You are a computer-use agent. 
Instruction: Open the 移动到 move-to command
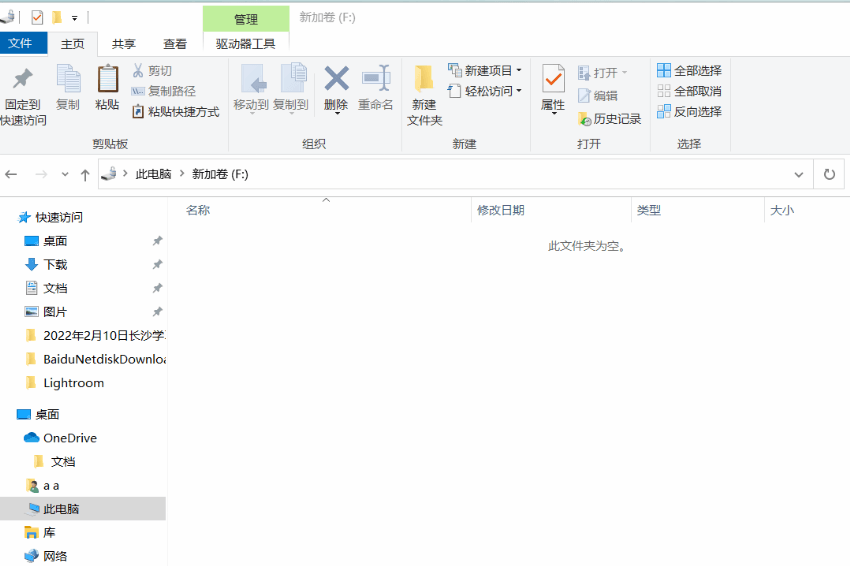tap(252, 88)
